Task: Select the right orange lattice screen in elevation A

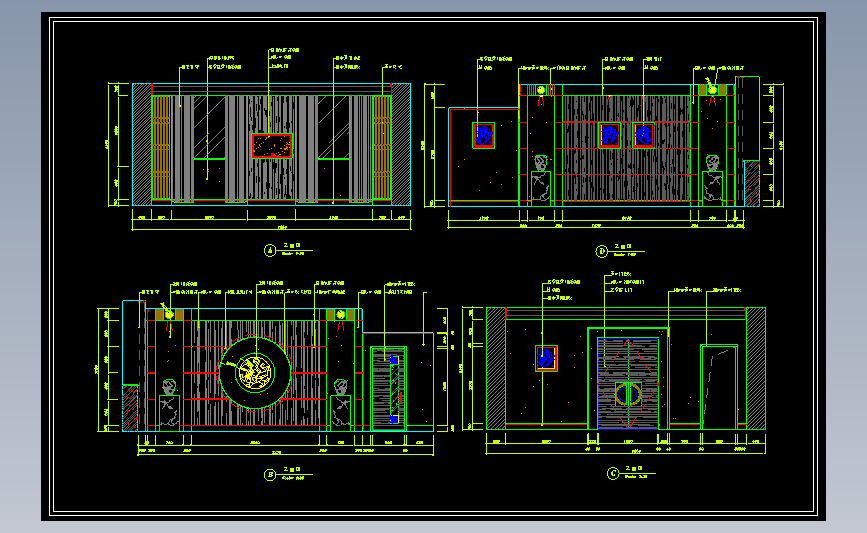Action: pyautogui.click(x=382, y=148)
